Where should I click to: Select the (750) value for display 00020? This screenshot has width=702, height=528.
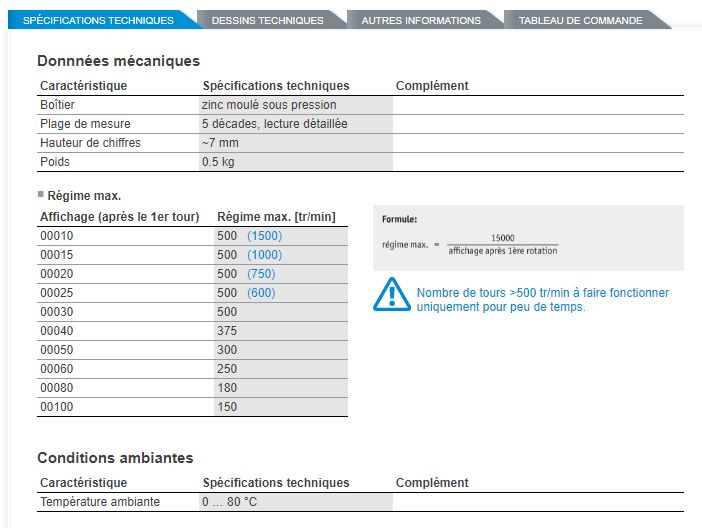point(261,274)
